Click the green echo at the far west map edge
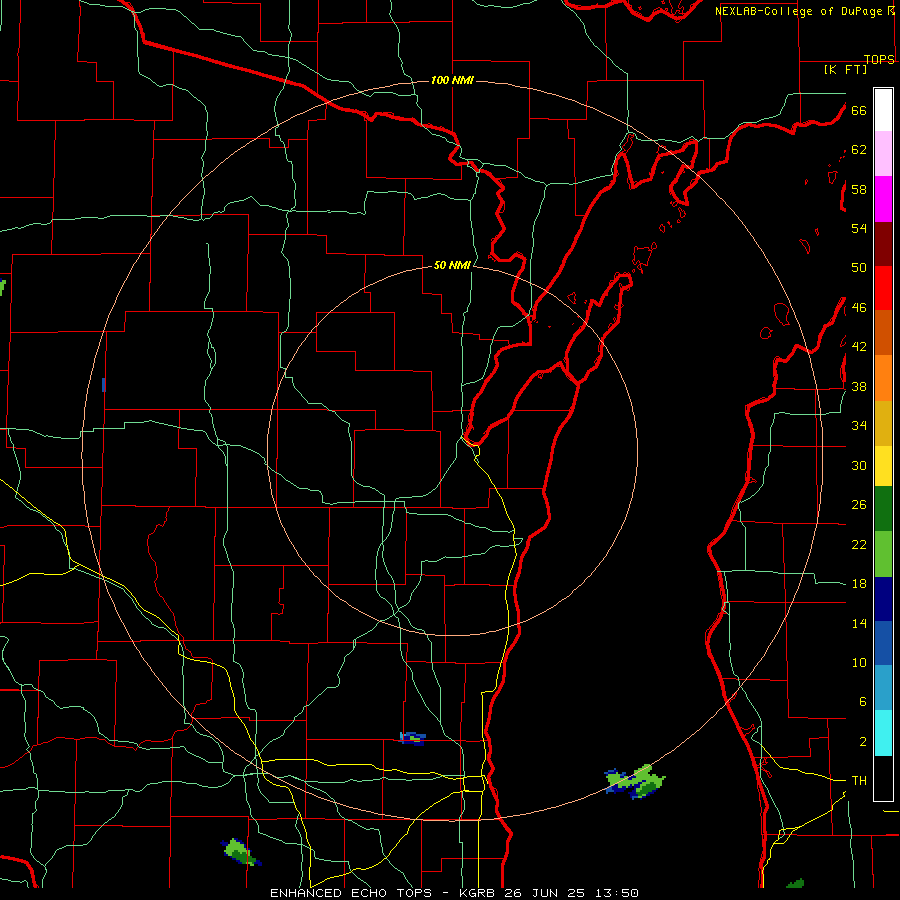The height and width of the screenshot is (900, 900). pos(3,288)
